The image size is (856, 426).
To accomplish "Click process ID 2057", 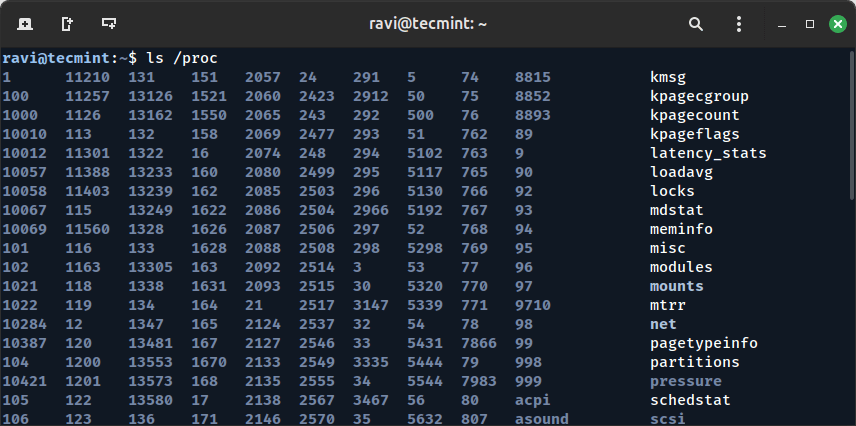I will click(263, 78).
